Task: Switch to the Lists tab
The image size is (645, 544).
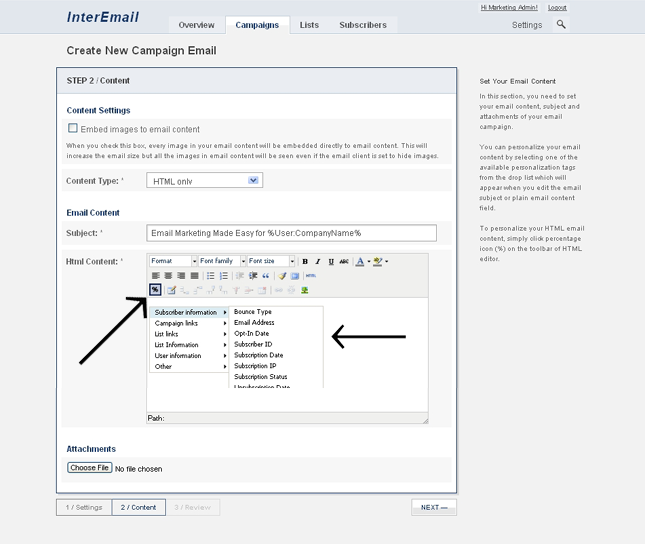Action: [x=310, y=25]
